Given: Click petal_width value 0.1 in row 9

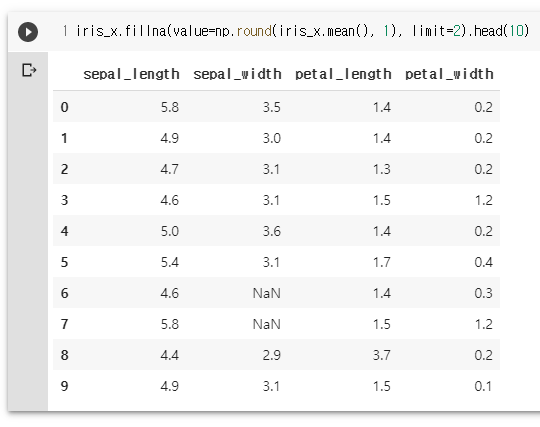Looking at the screenshot, I should (x=483, y=386).
